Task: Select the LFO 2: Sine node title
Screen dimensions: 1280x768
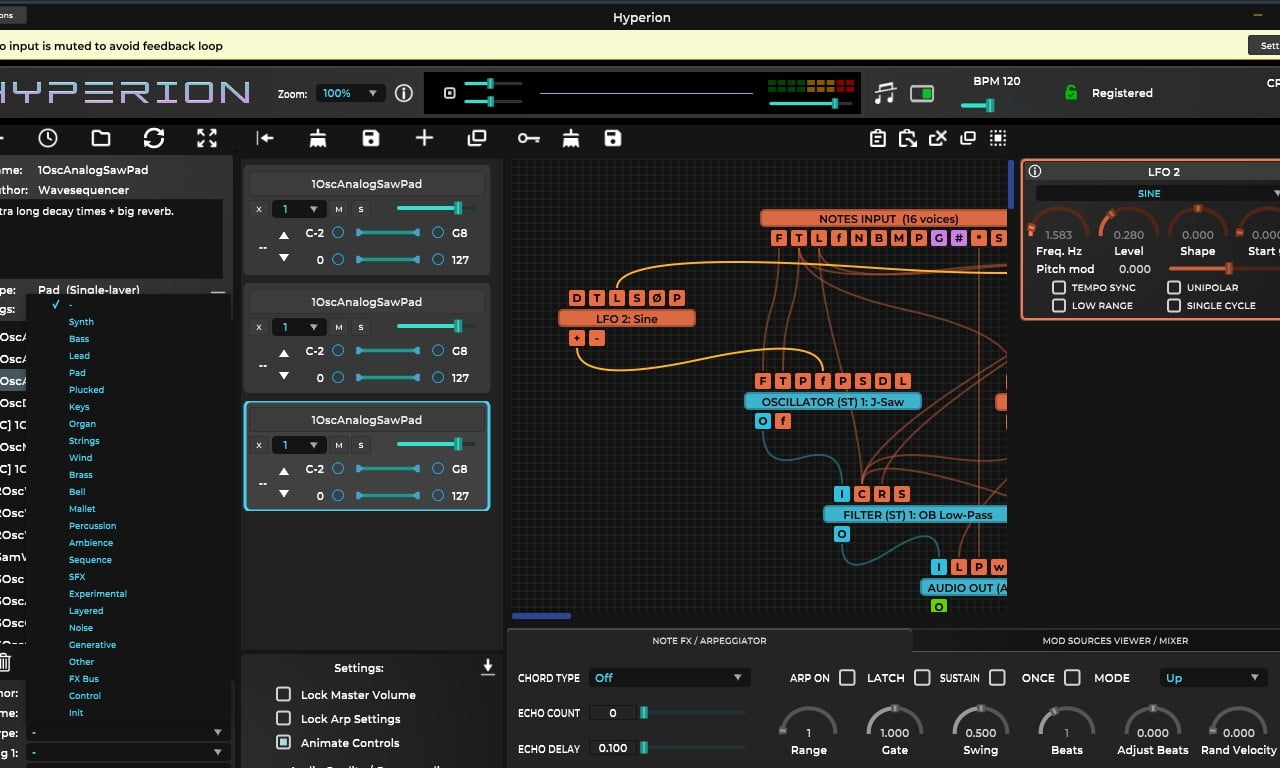Action: tap(626, 318)
